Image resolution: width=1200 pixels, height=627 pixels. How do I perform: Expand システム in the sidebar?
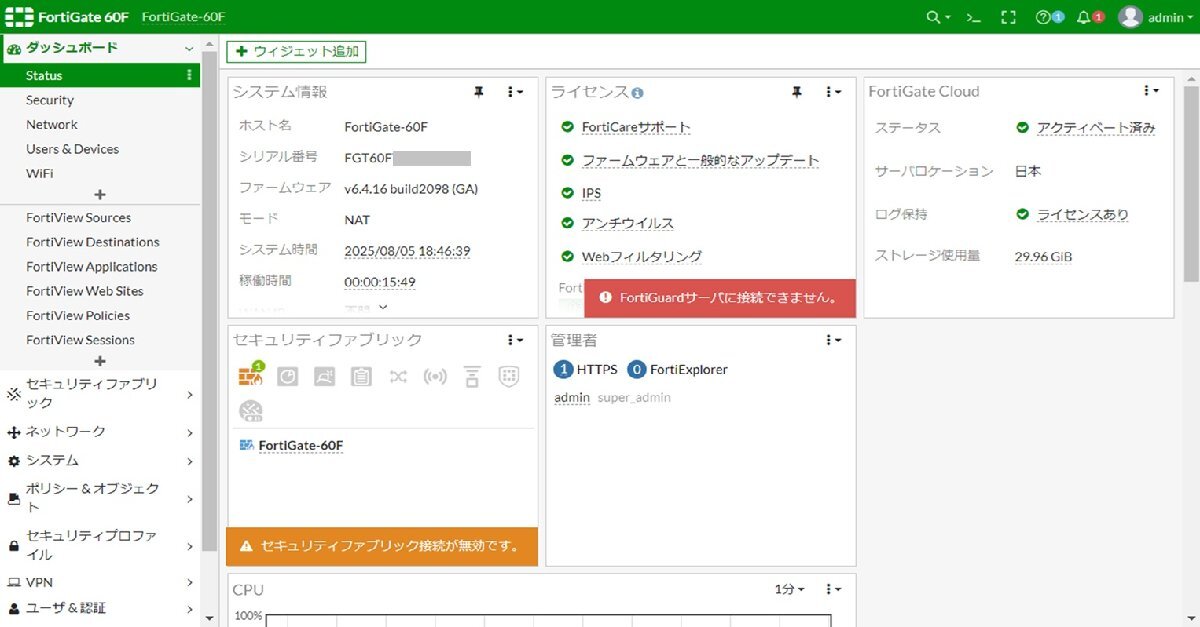(x=100, y=461)
